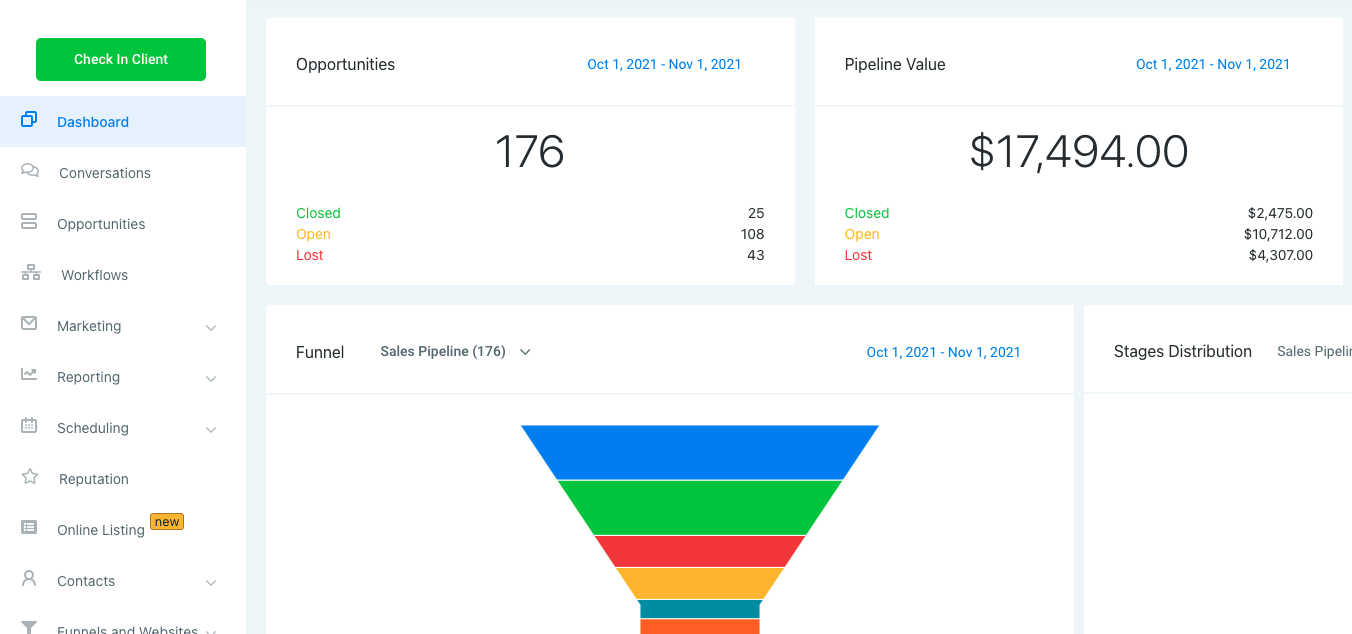Click the lost count 43
This screenshot has width=1352, height=634.
(x=756, y=255)
